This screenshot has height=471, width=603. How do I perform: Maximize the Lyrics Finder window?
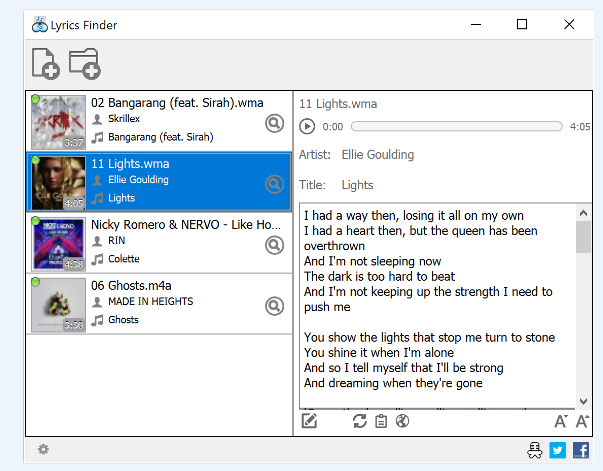tap(522, 25)
